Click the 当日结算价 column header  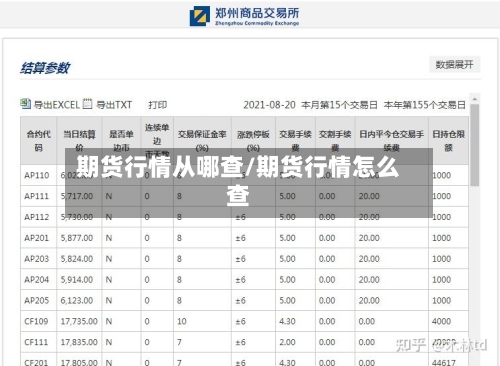(x=79, y=141)
